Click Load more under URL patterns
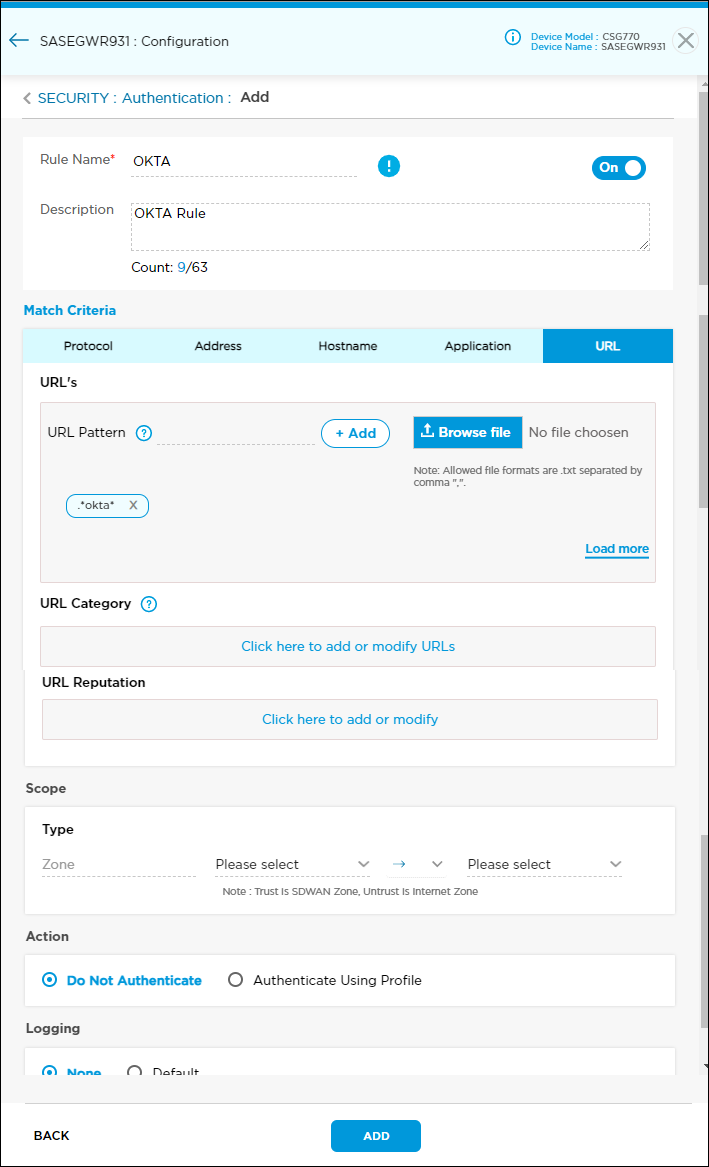The width and height of the screenshot is (709, 1167). point(616,549)
